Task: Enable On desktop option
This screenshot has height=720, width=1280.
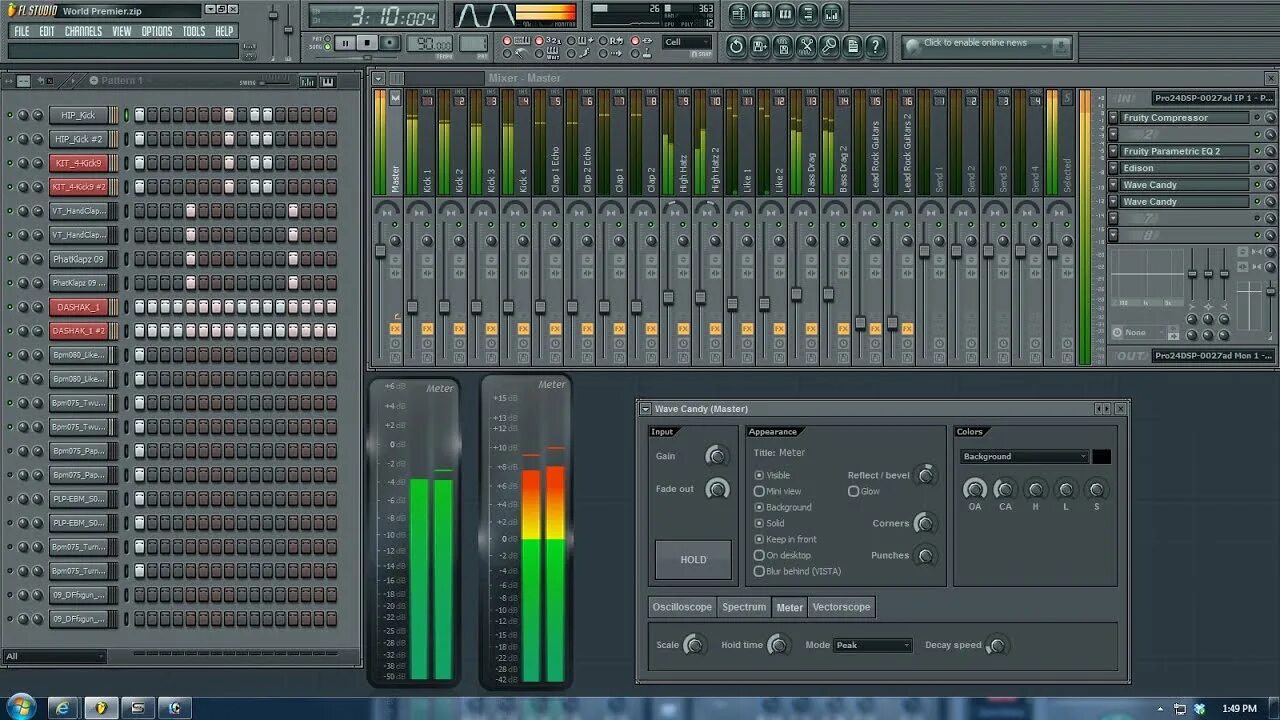Action: [x=760, y=556]
